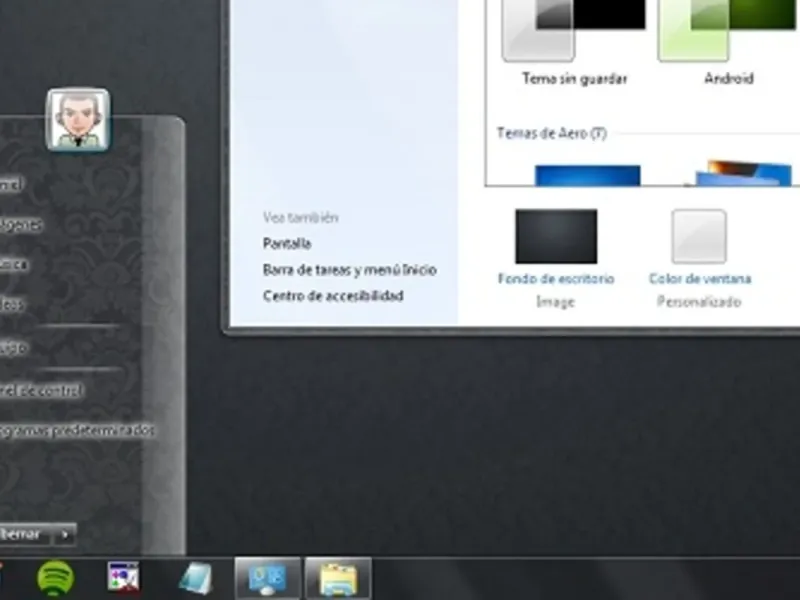The height and width of the screenshot is (600, 800).
Task: Launch the Paint icon in the taskbar
Action: tap(123, 579)
